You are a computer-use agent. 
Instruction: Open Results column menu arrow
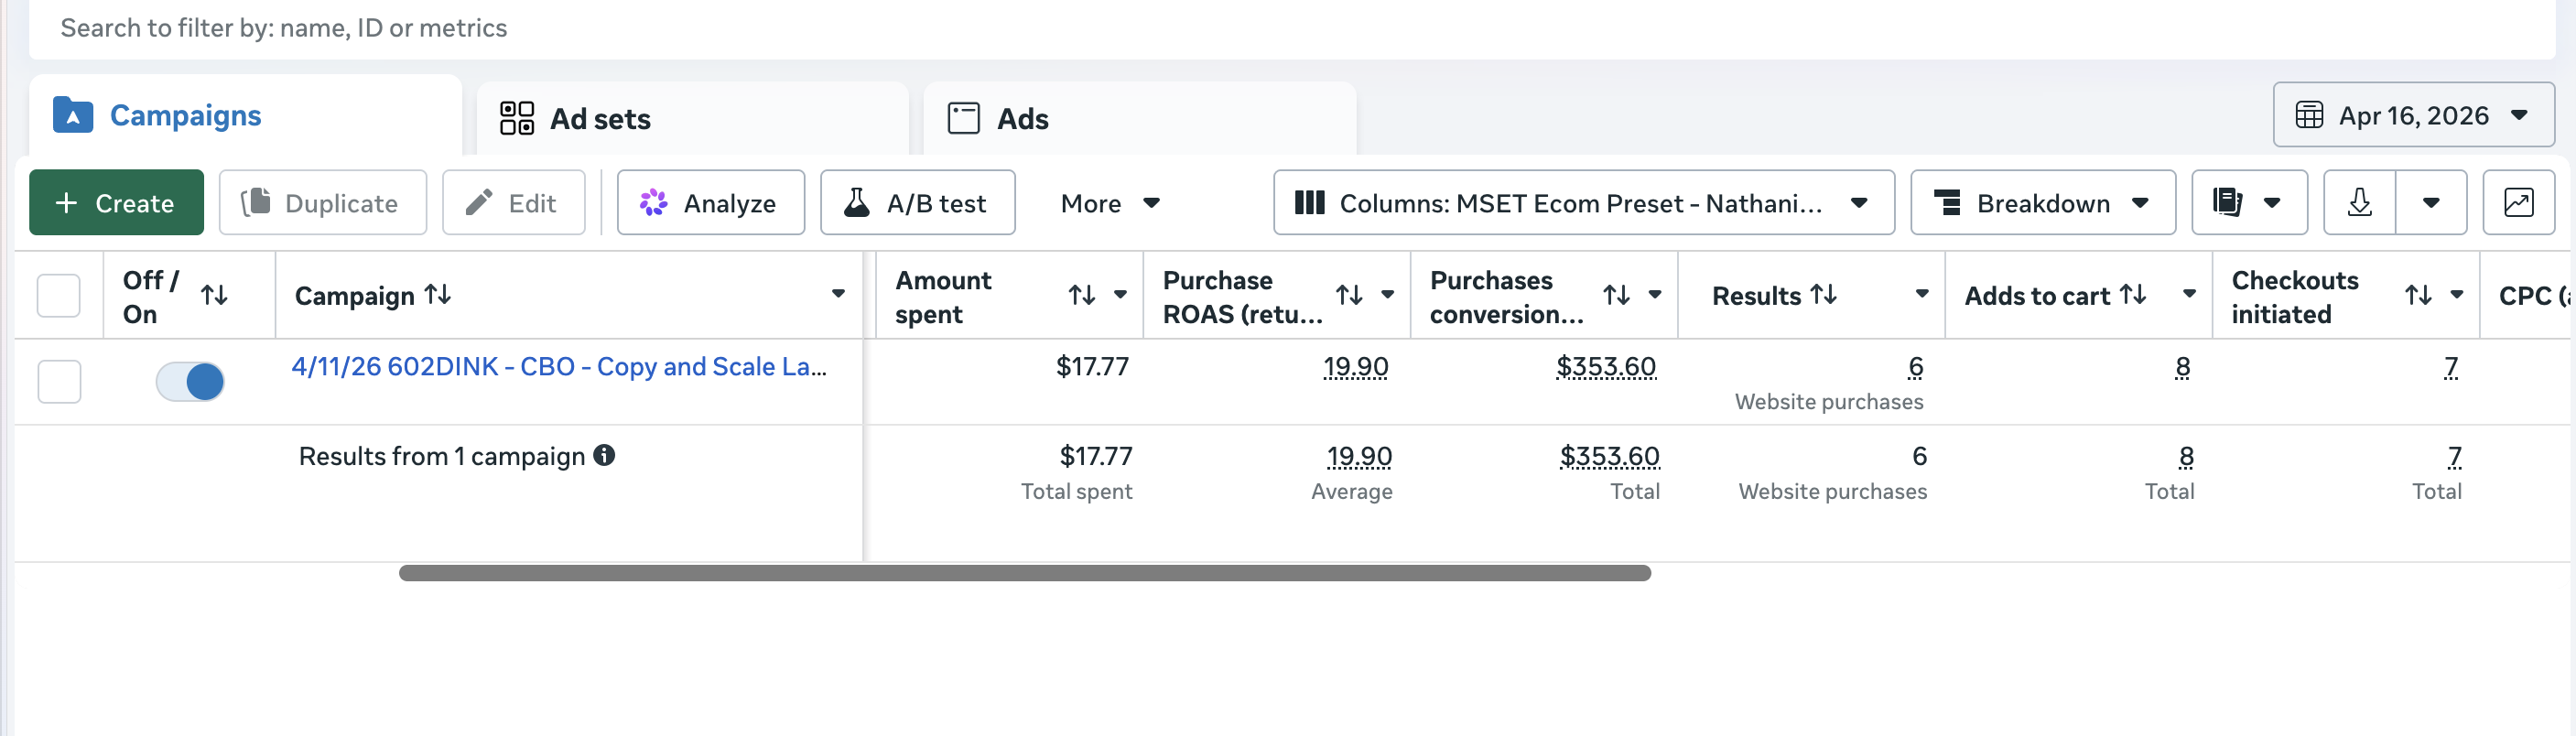click(x=1922, y=294)
